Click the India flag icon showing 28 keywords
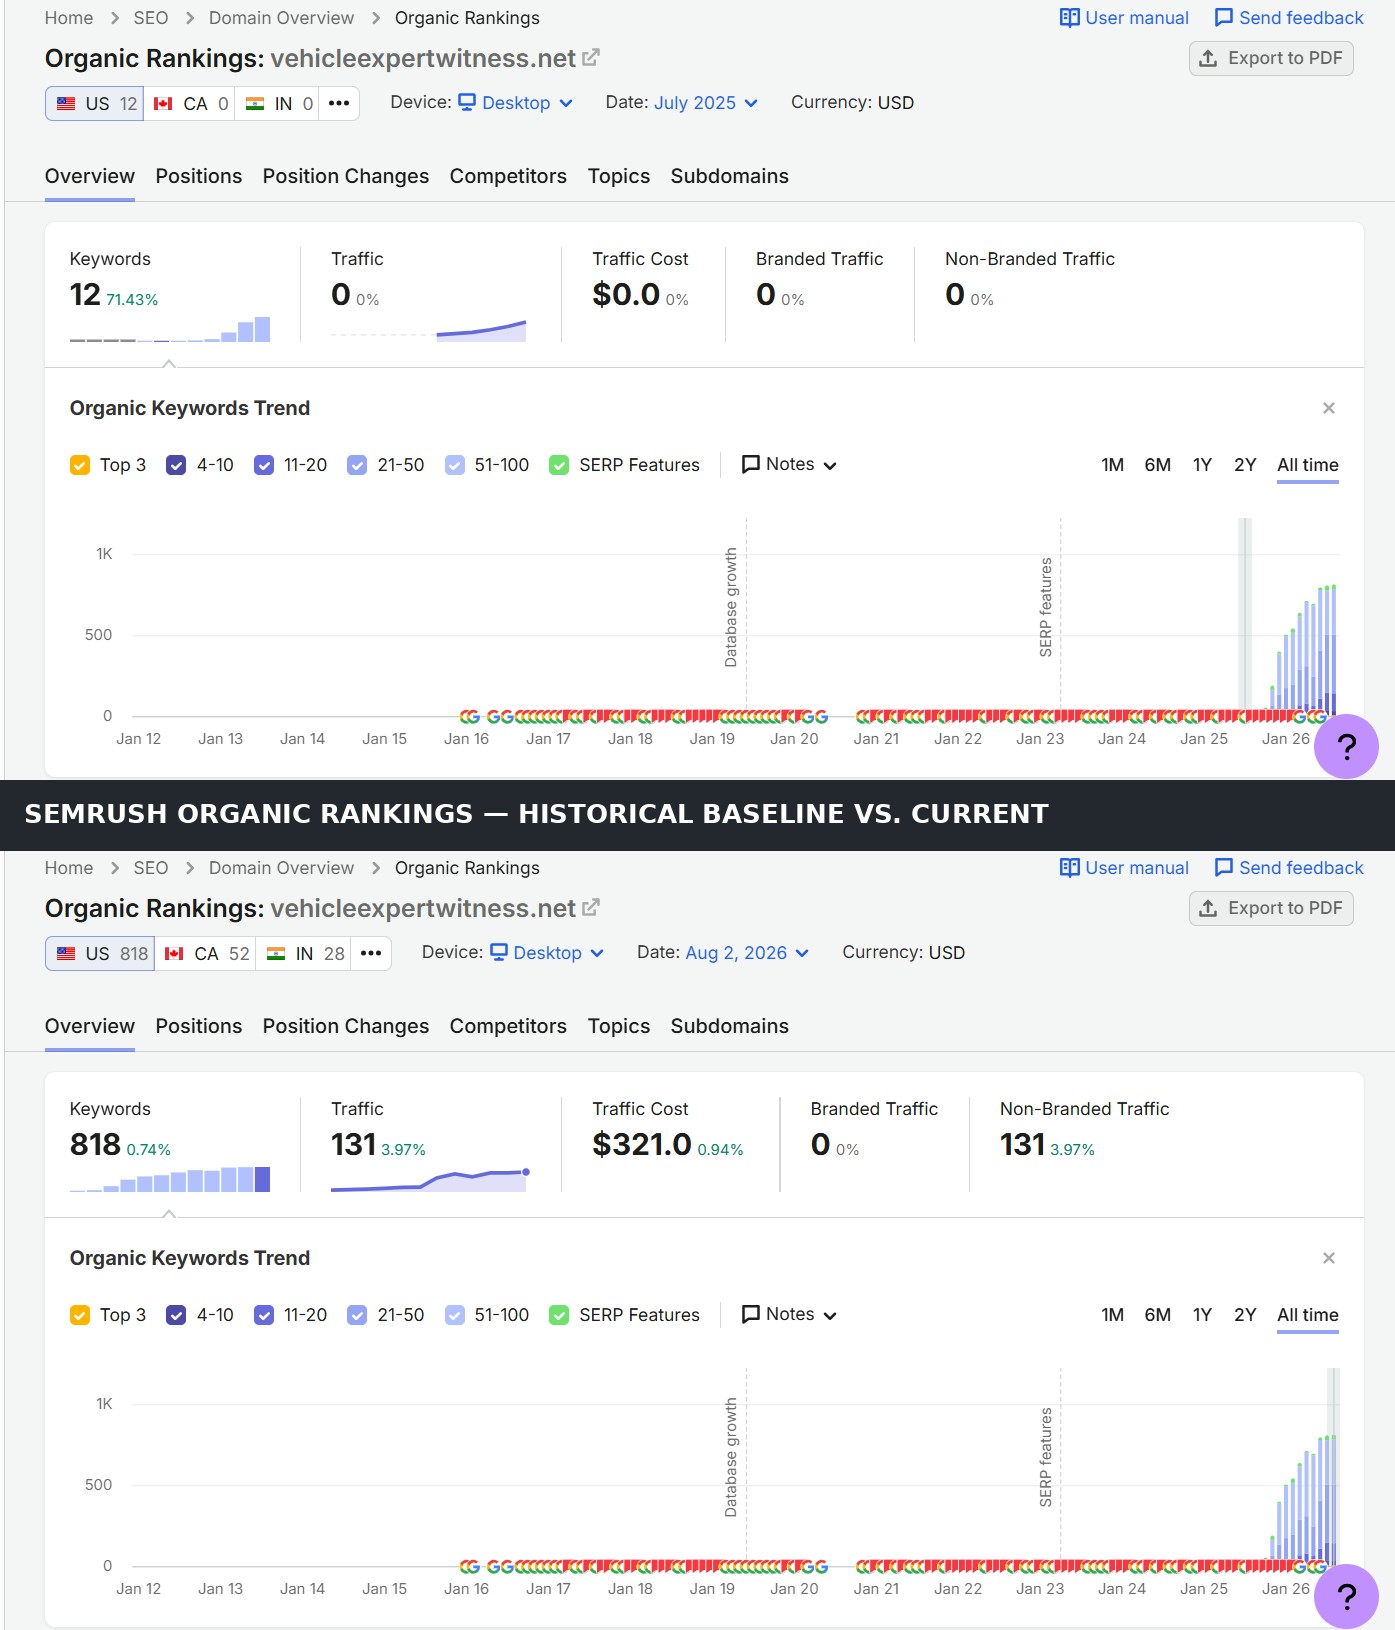This screenshot has height=1630, width=1395. tap(276, 953)
